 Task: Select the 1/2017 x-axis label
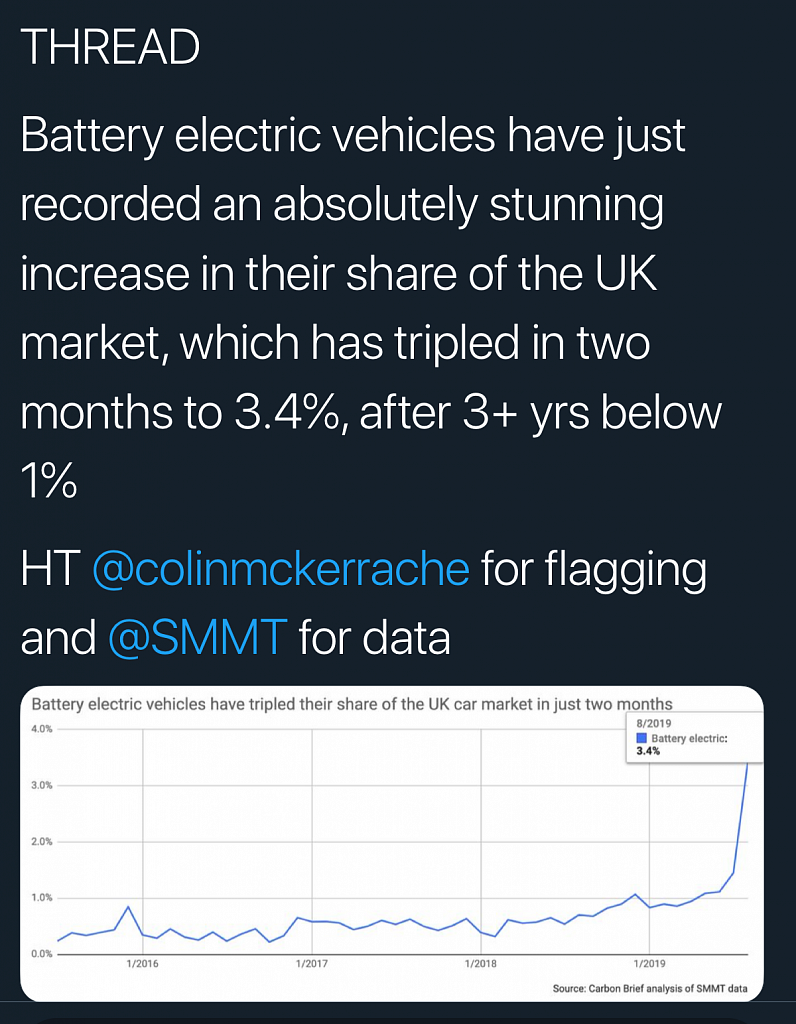[x=311, y=963]
